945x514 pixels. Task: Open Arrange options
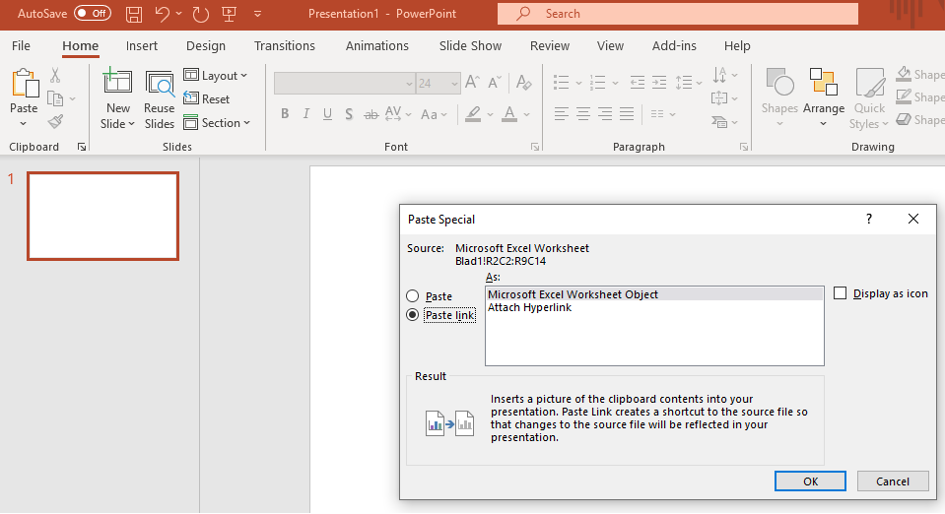(x=823, y=98)
